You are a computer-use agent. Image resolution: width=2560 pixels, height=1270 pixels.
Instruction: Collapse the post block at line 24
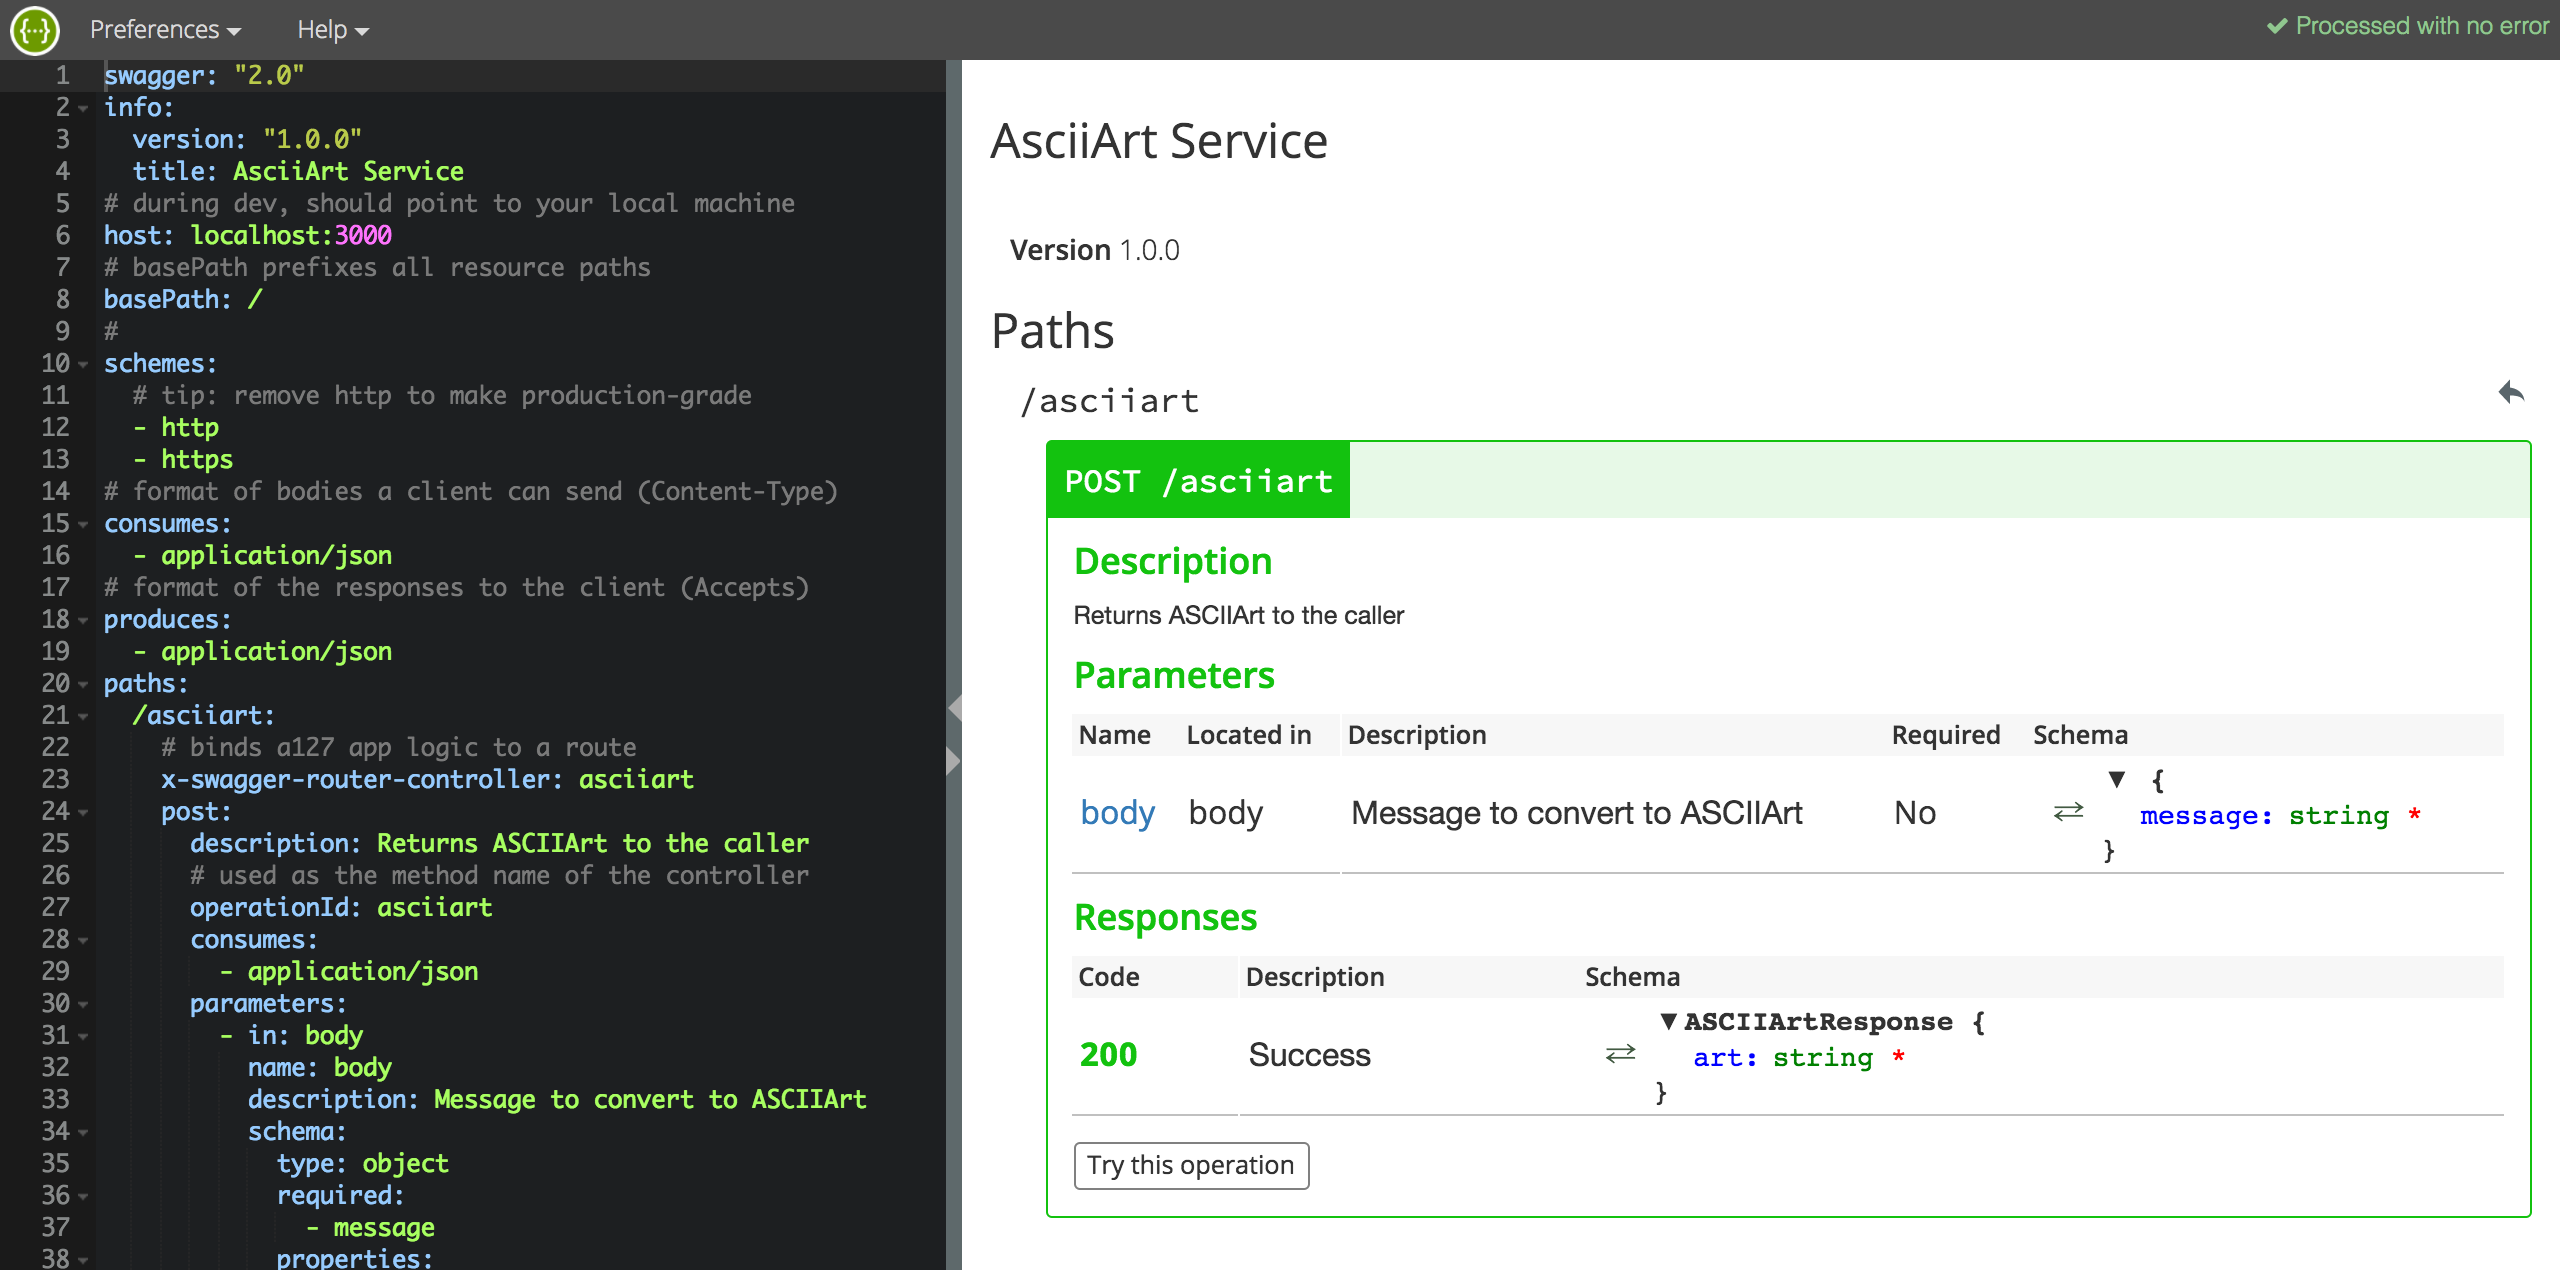click(84, 812)
